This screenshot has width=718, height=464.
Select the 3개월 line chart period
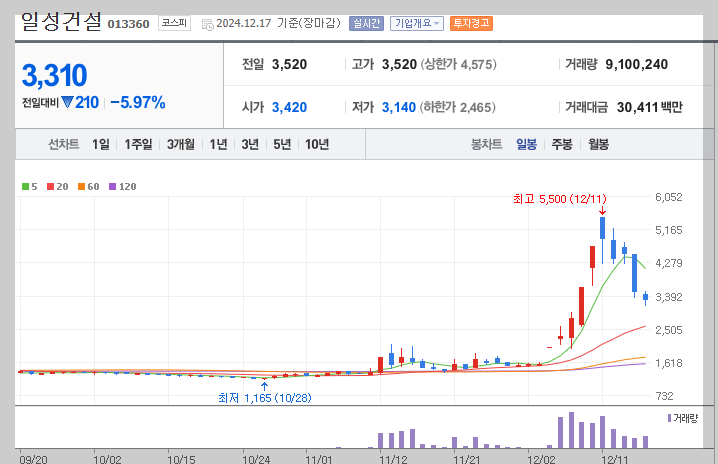pyautogui.click(x=180, y=144)
